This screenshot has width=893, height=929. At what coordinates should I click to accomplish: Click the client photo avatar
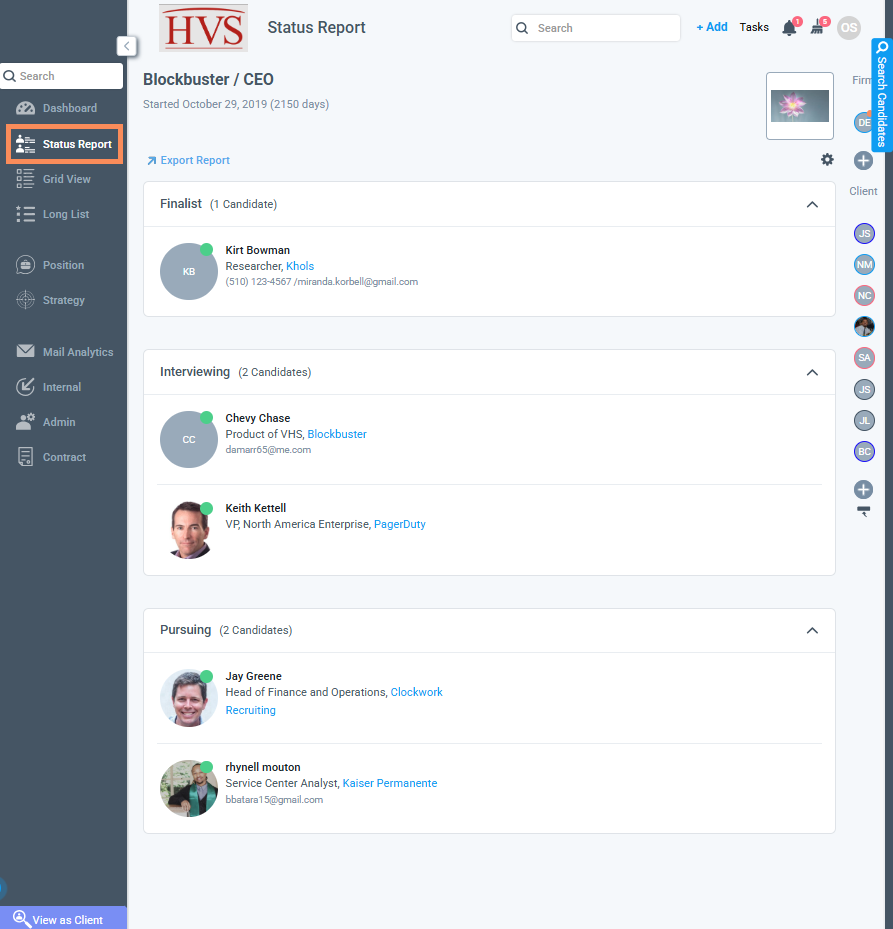(x=864, y=326)
